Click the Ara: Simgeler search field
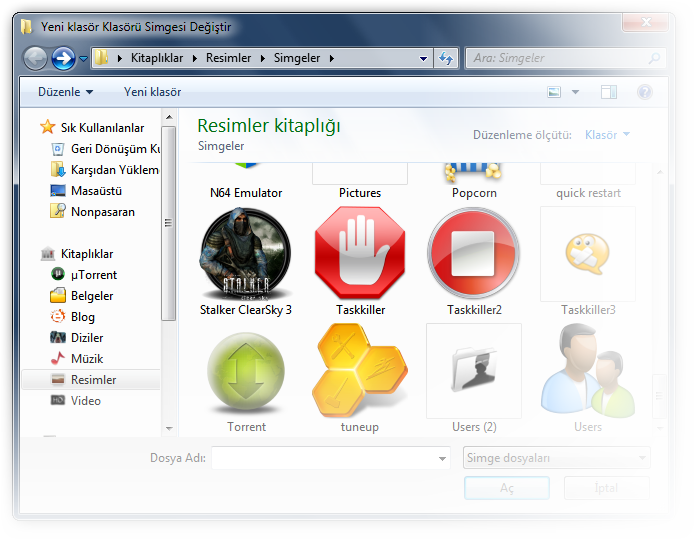Image resolution: width=696 pixels, height=541 pixels. [565, 58]
